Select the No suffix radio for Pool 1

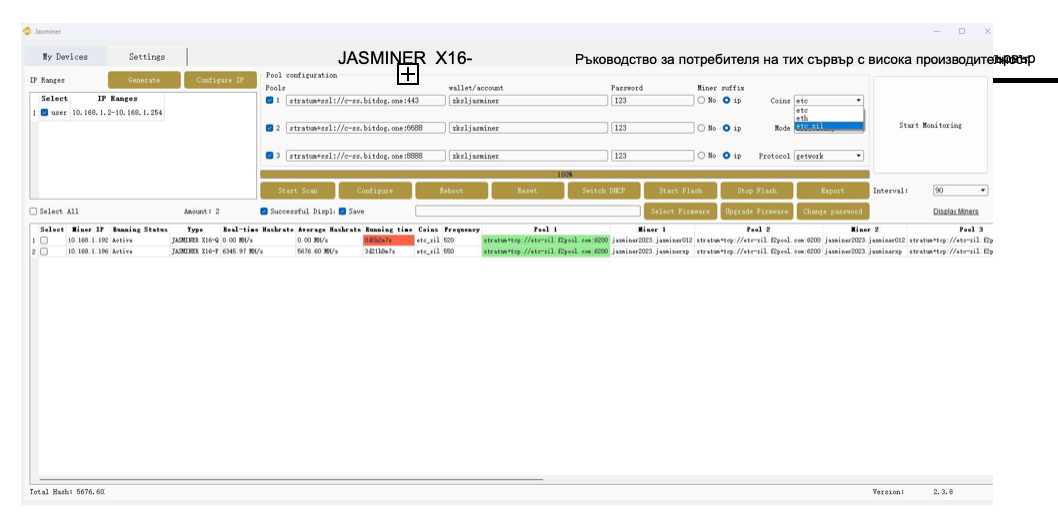pyautogui.click(x=702, y=100)
